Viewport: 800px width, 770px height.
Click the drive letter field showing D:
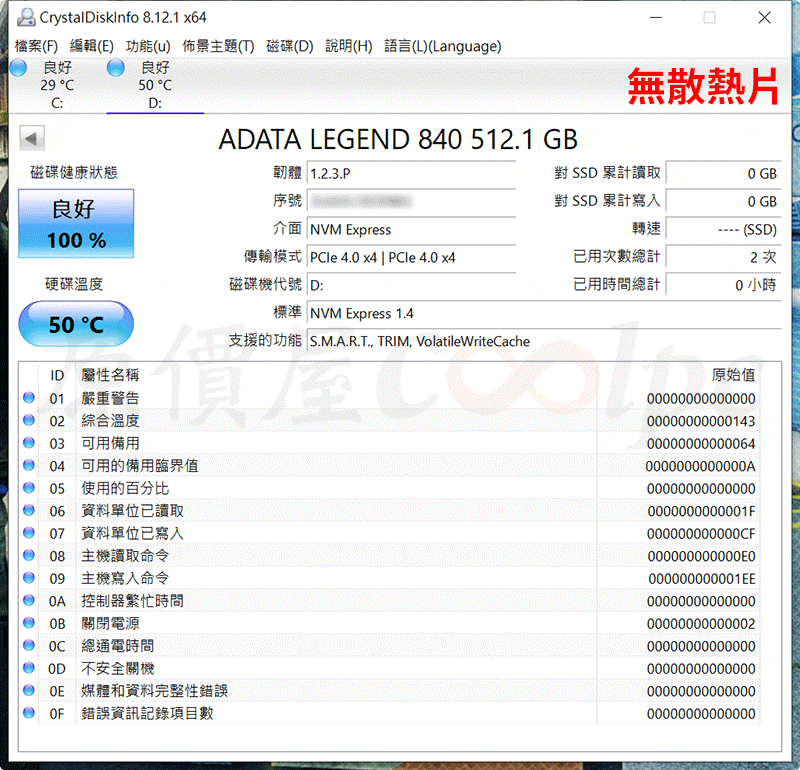[x=411, y=285]
